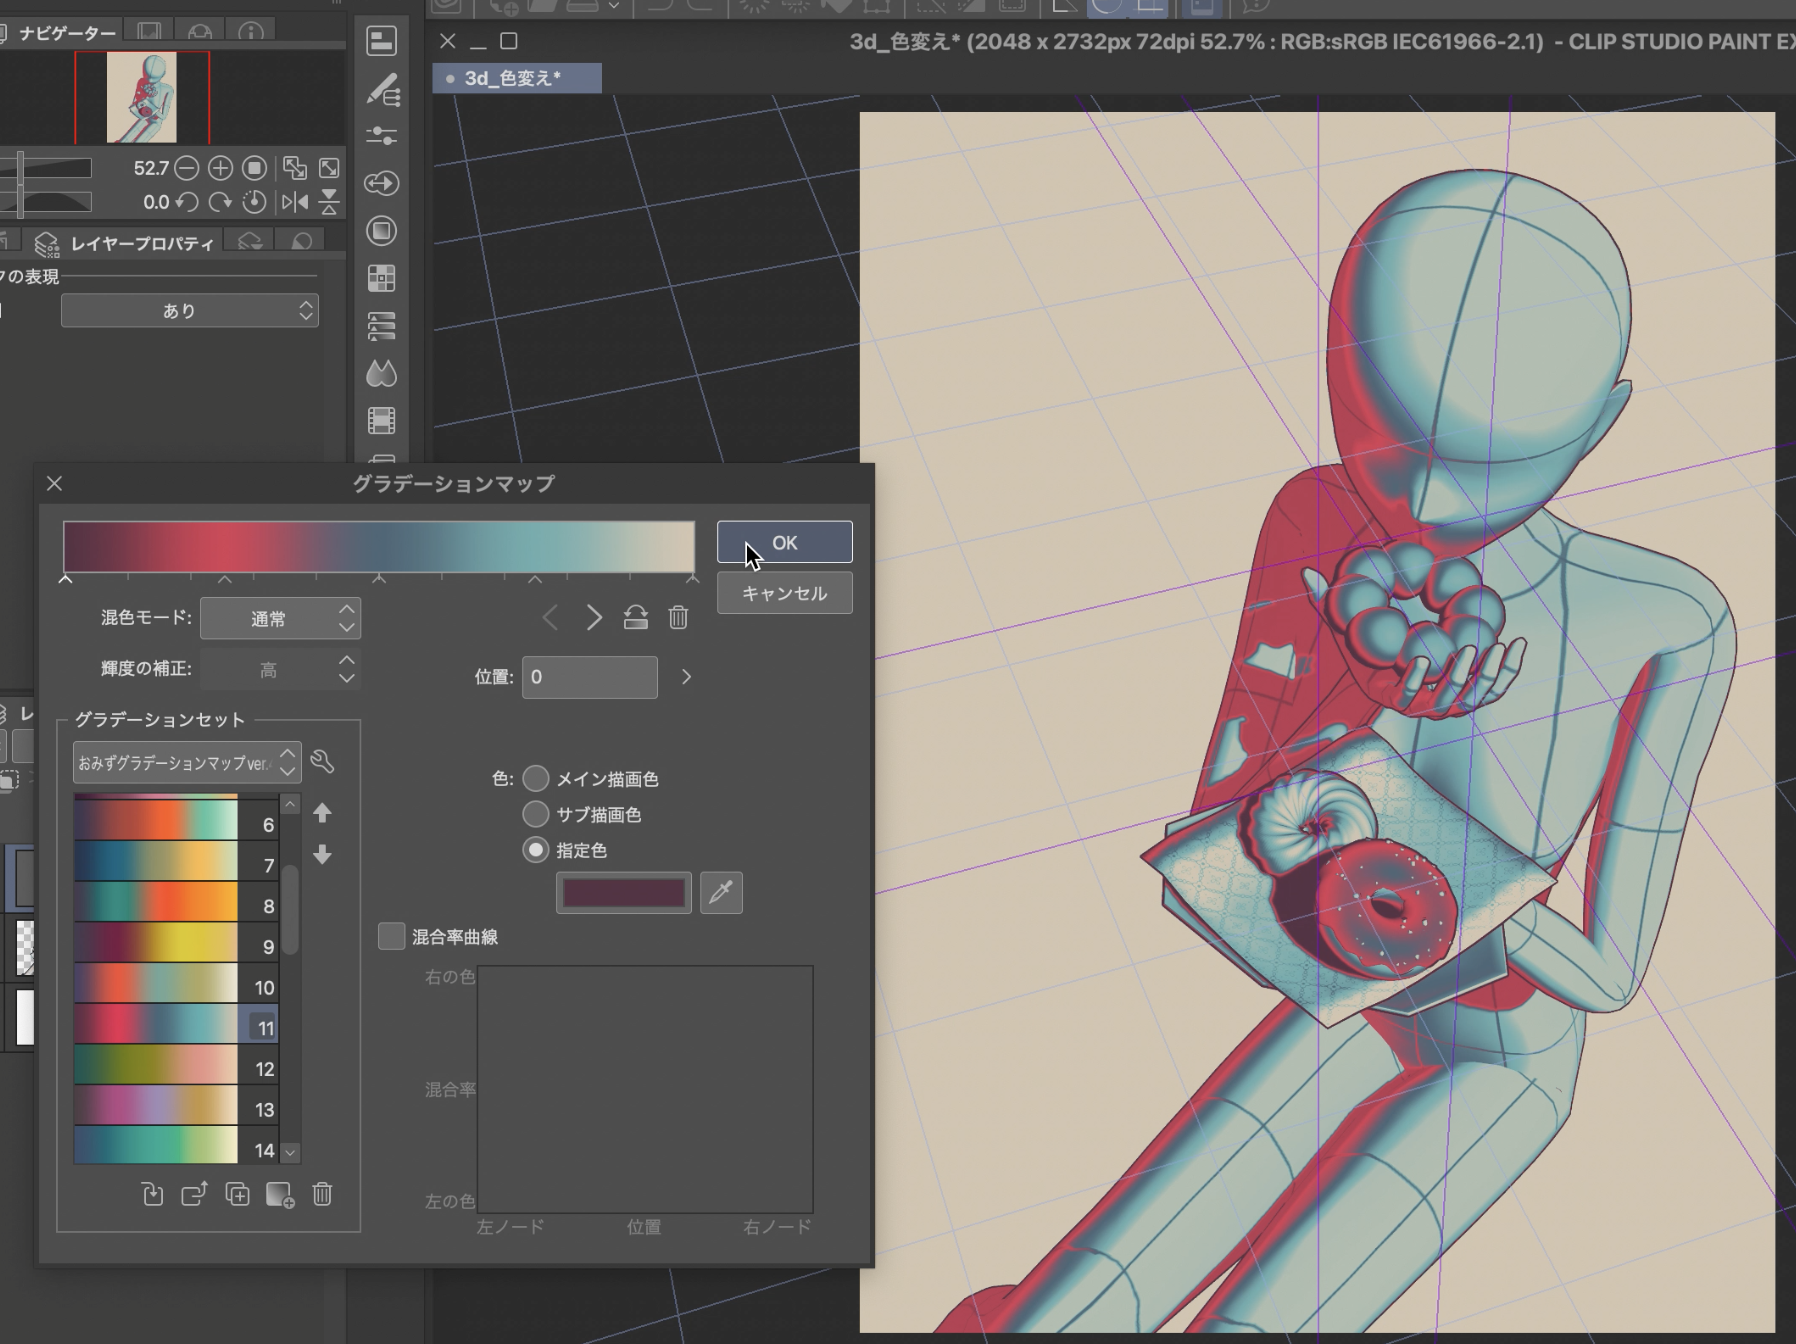The height and width of the screenshot is (1344, 1796).
Task: Move the gradient up with the up arrow
Action: coord(322,813)
